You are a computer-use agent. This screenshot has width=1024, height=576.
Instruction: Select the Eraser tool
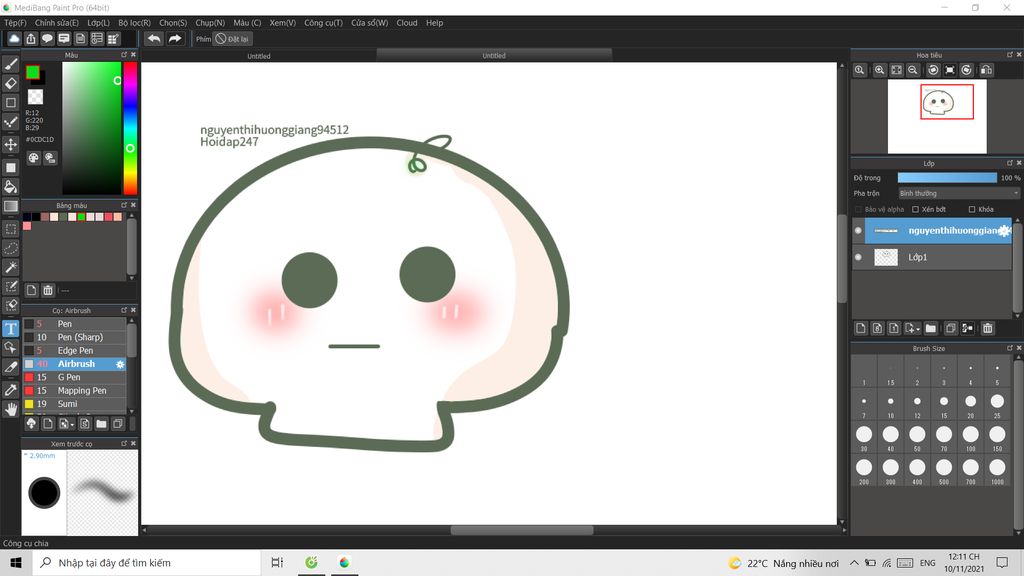click(11, 83)
